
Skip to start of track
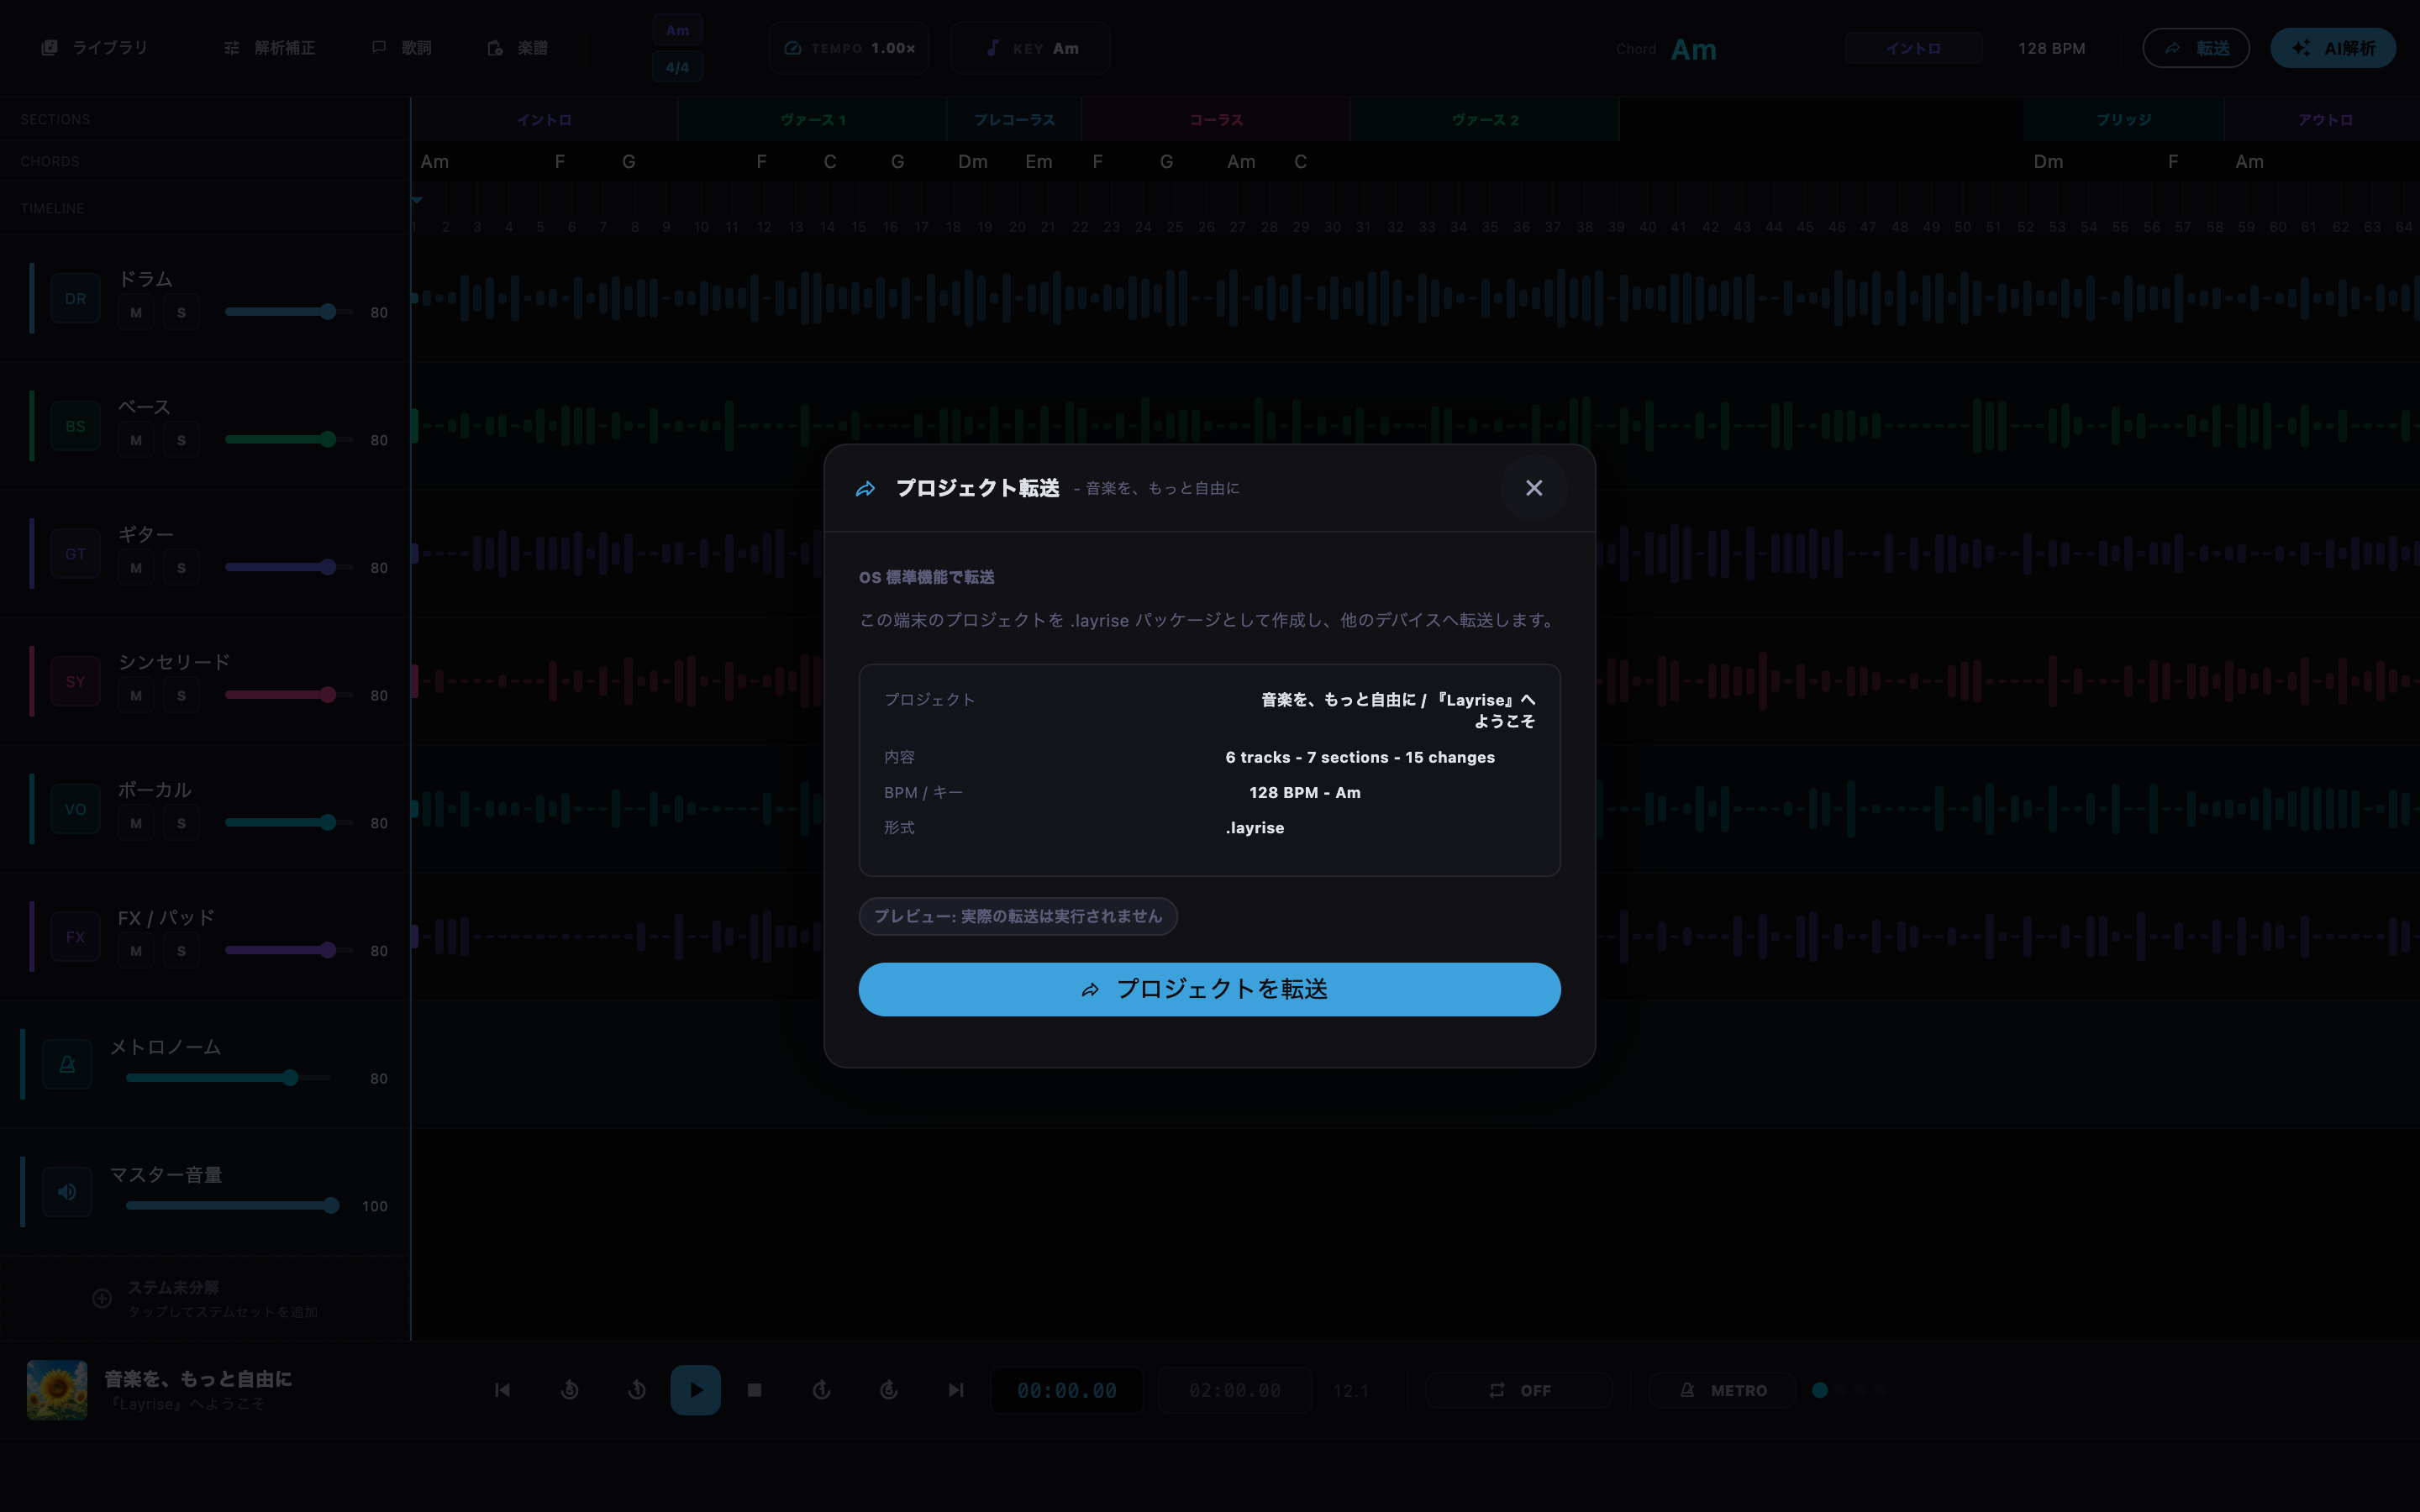click(502, 1390)
